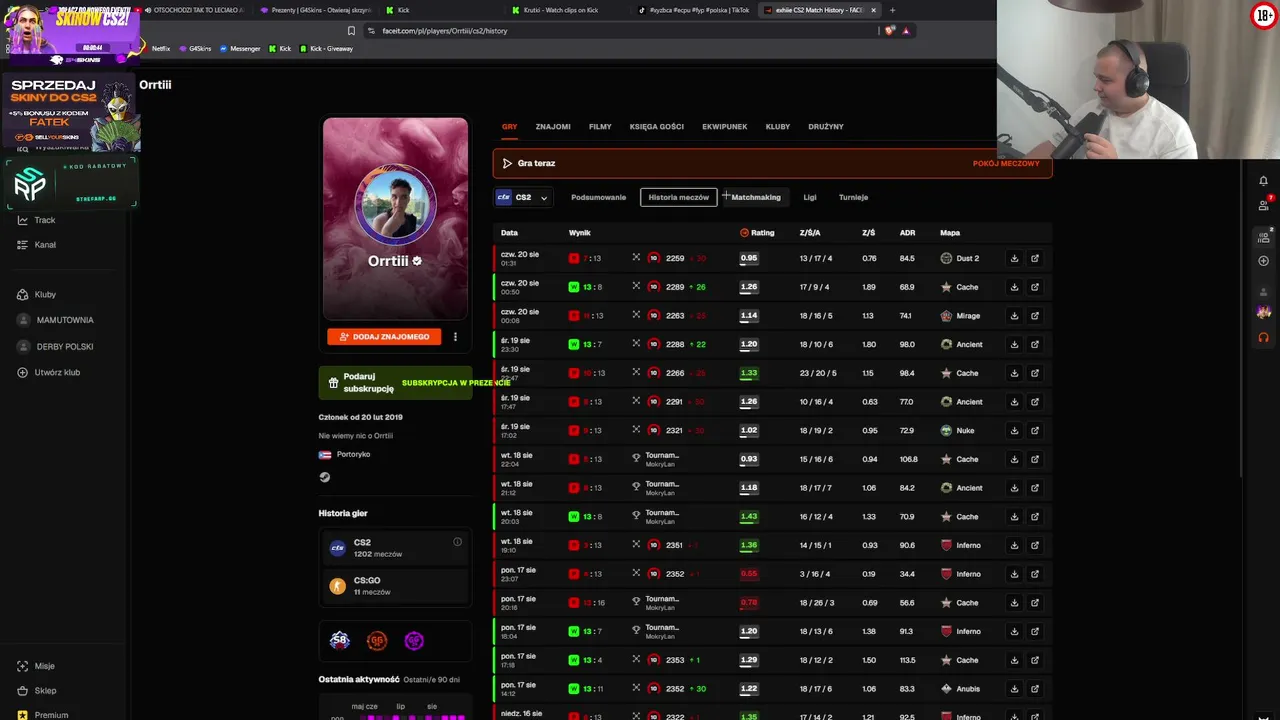This screenshot has width=1280, height=720.
Task: Open the Messenger bookmark
Action: (x=240, y=49)
